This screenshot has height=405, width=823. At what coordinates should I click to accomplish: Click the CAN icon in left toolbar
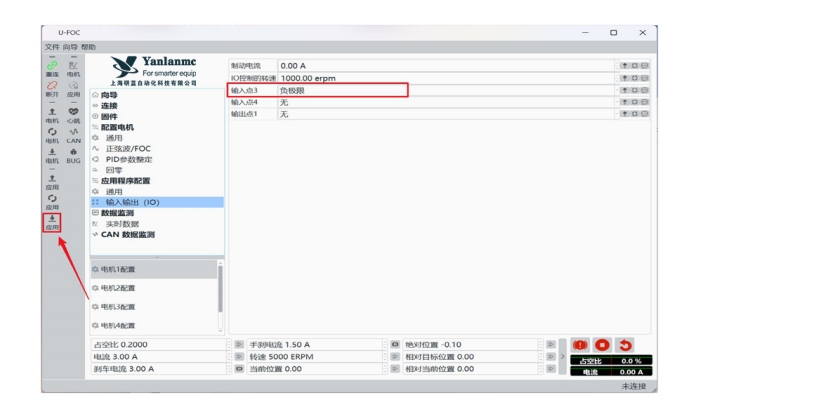pos(73,134)
